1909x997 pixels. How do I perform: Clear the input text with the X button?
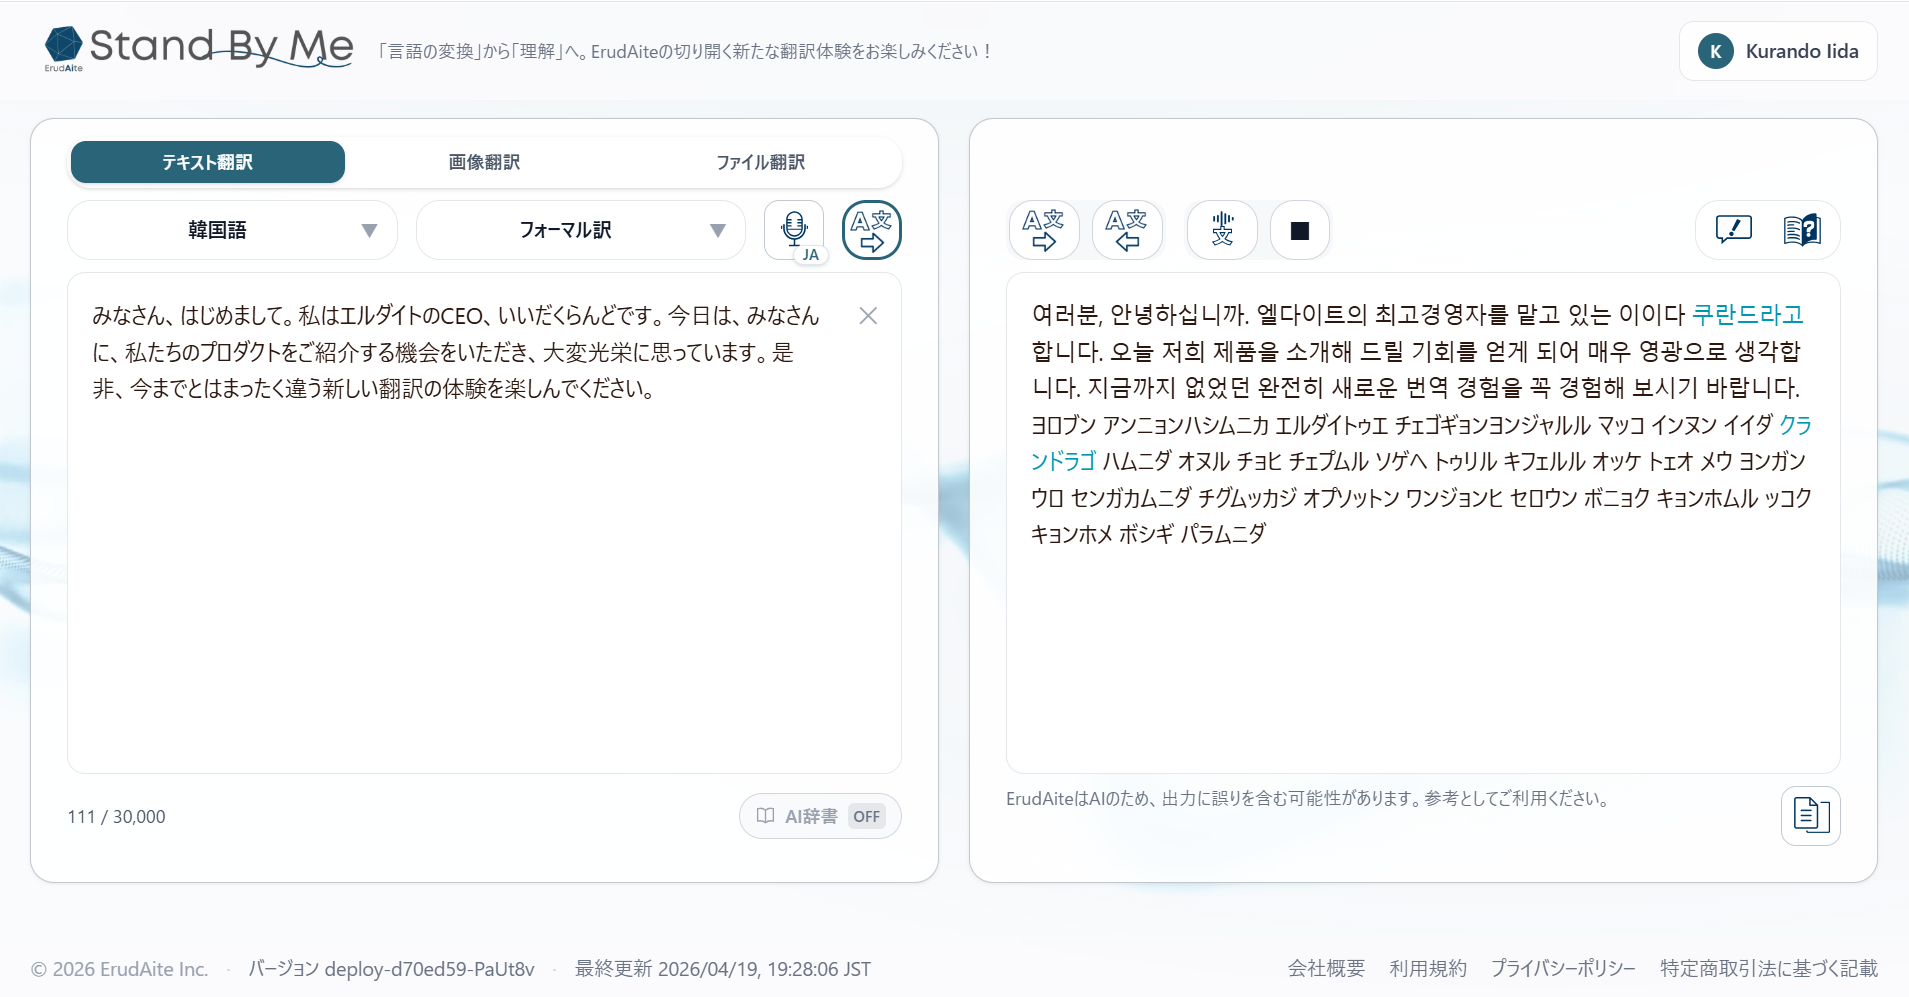[x=866, y=315]
